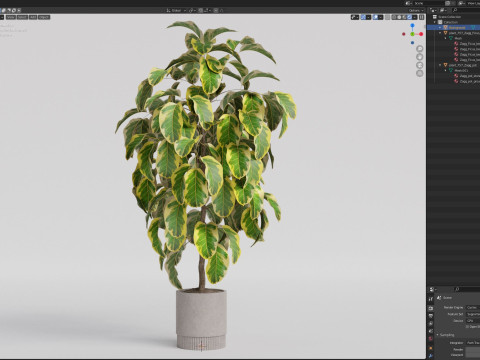Toggle the camera view button
Image resolution: width=480 pixels, height=360 pixels.
point(420,65)
